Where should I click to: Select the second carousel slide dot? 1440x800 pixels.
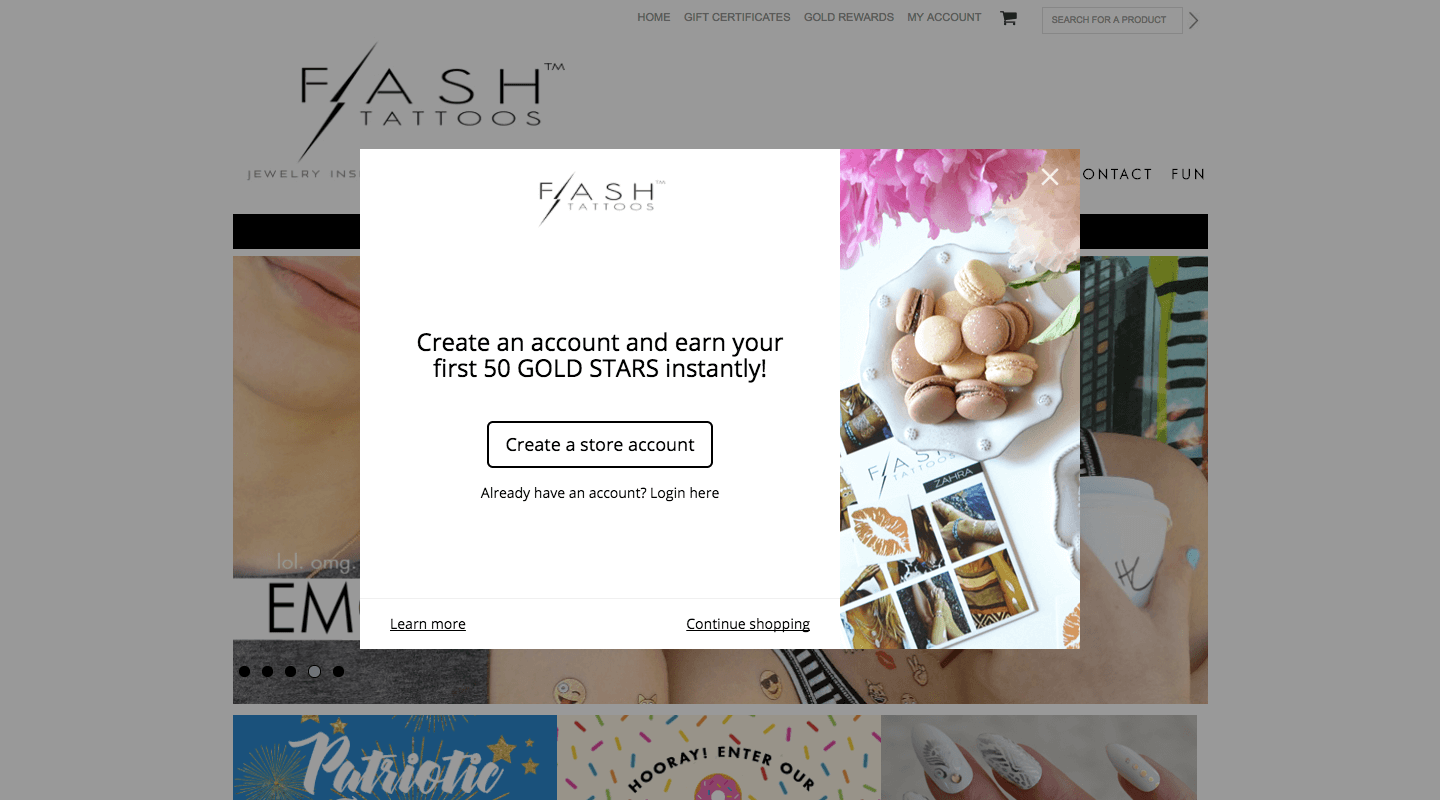point(267,671)
